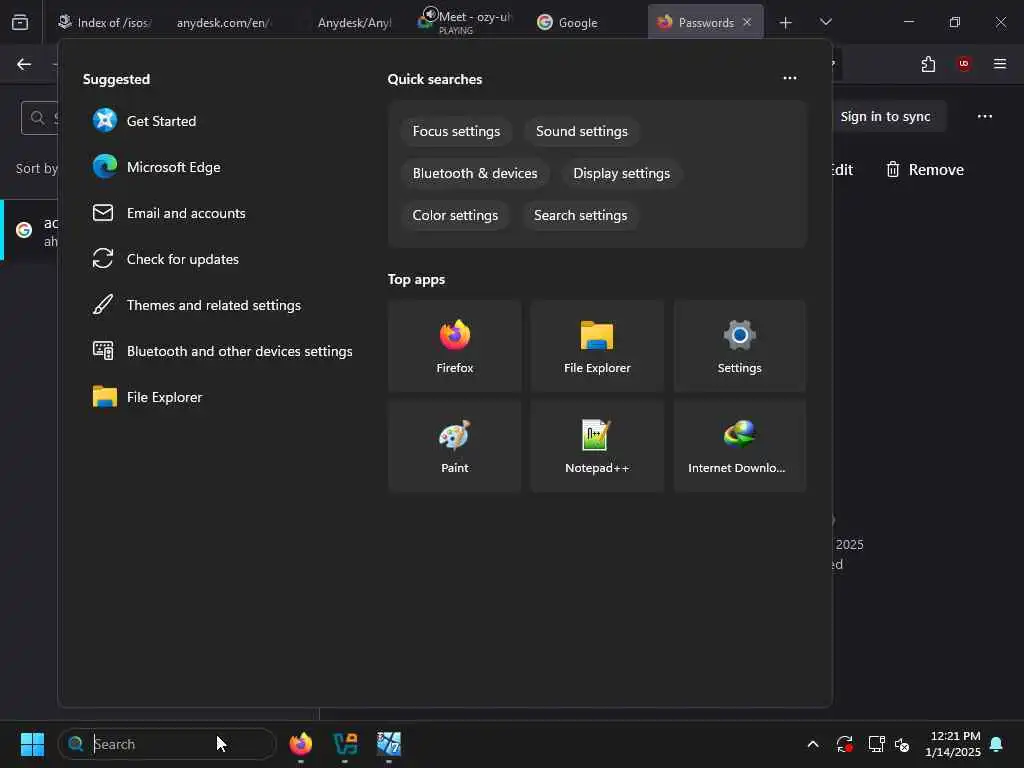Click the Focus settings quick search
Image resolution: width=1024 pixels, height=768 pixels.
coord(456,131)
